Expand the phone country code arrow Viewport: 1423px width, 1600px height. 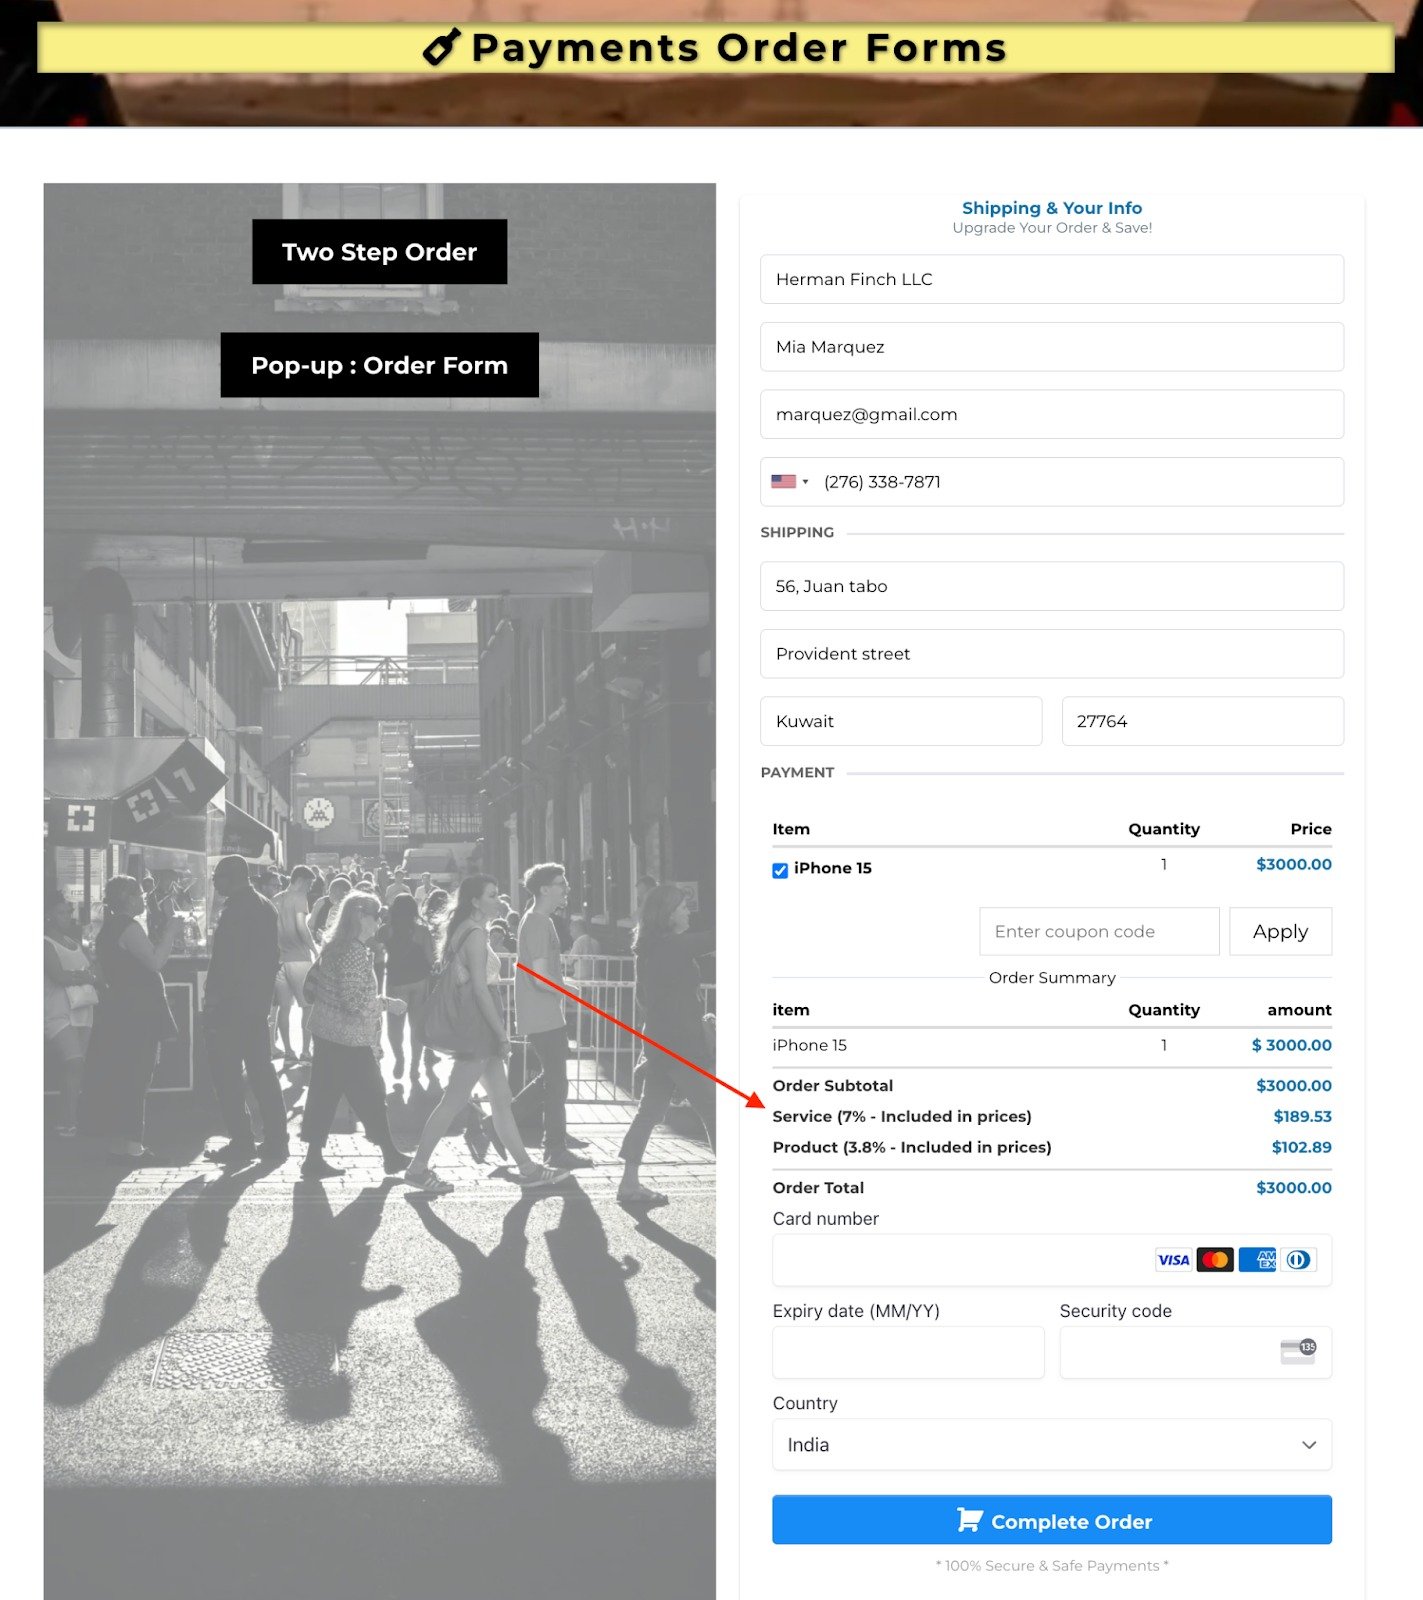pyautogui.click(x=806, y=482)
